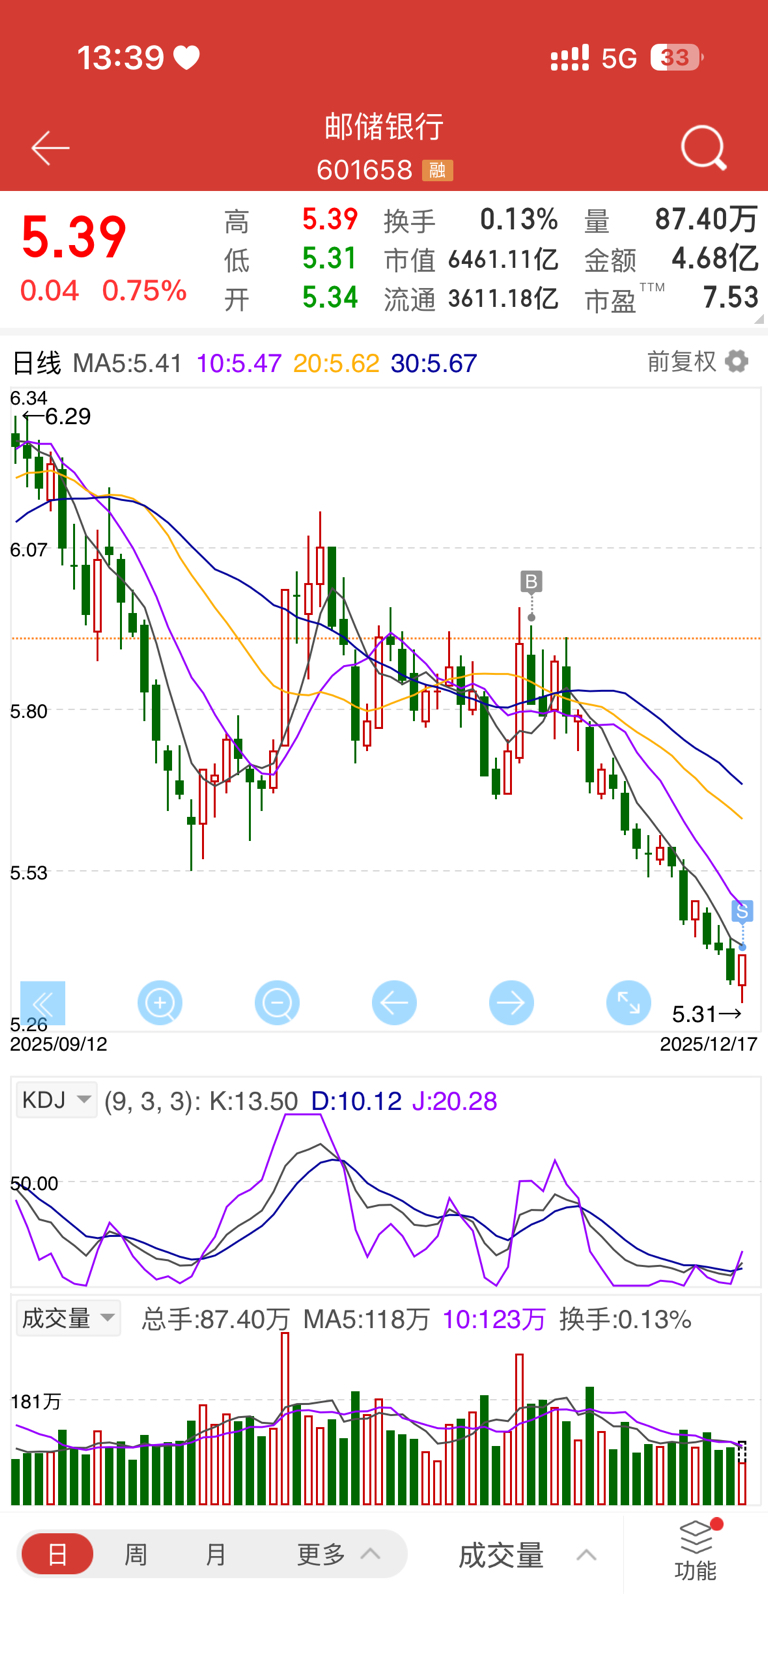Tap cellular signal bars in status bar
769x1665 pixels.
(x=570, y=58)
